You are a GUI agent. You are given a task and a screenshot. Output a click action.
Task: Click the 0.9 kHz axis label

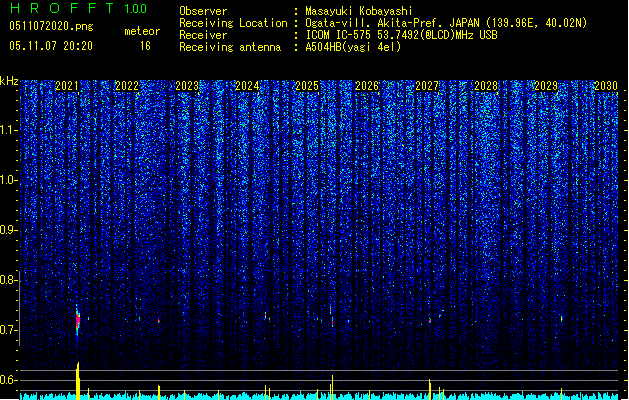(x=9, y=230)
